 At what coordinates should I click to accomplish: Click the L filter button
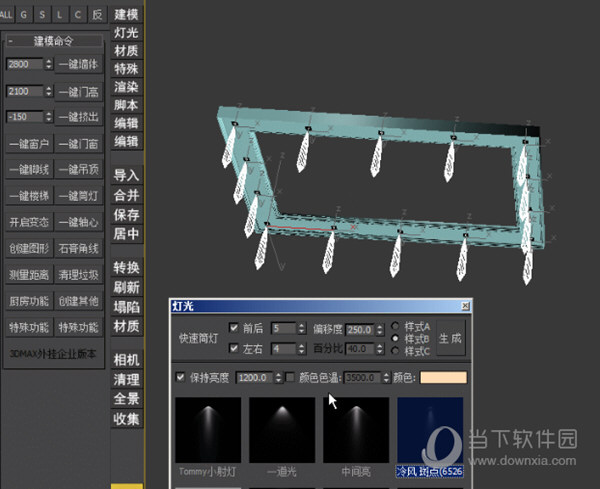(x=62, y=14)
